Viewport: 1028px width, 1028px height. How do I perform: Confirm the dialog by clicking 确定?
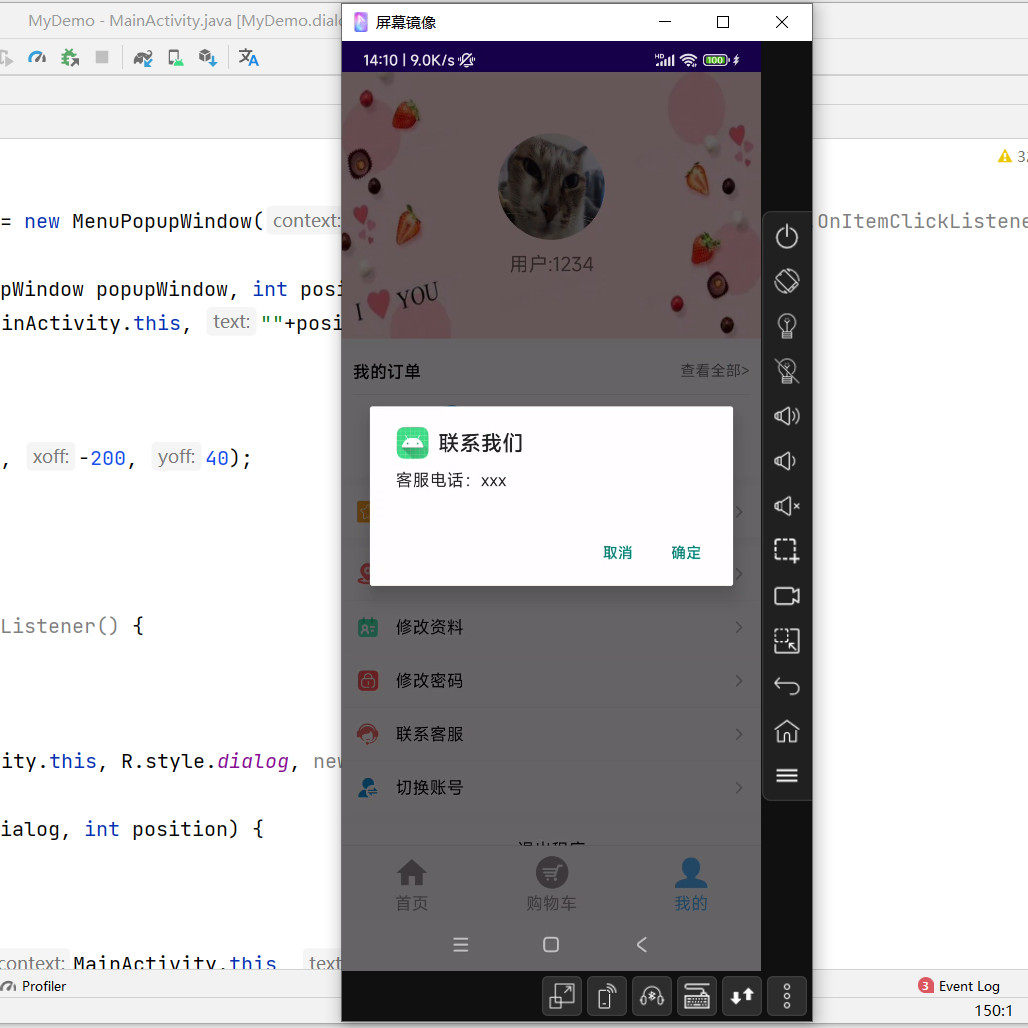click(686, 552)
